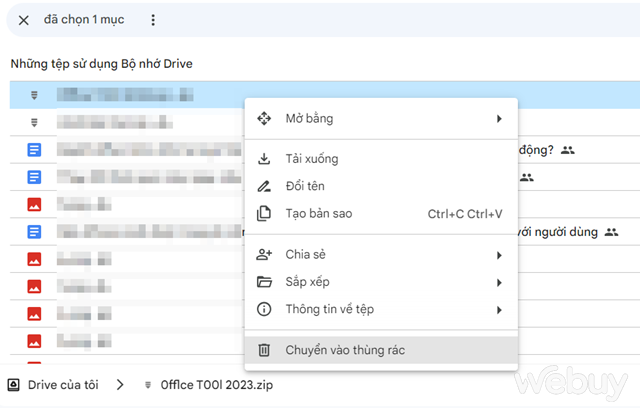Click Office TOOl 2023.zip in breadcrumb
Viewport: 640px width, 408px height.
[217, 385]
